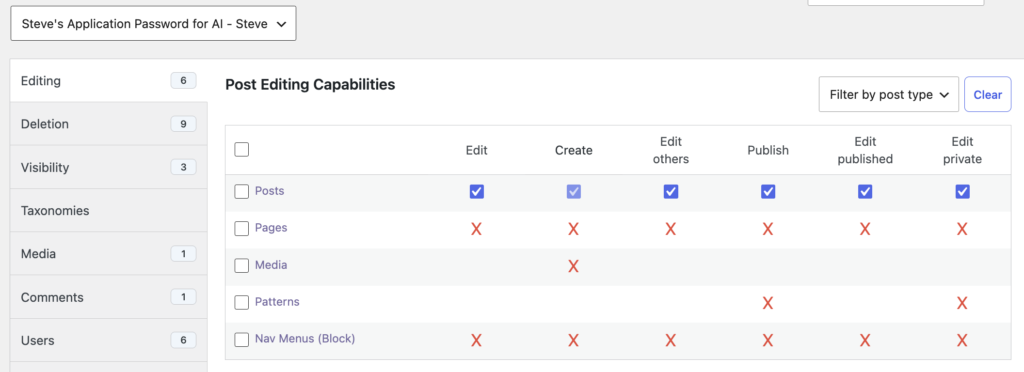The width and height of the screenshot is (1024, 372).
Task: Click the red X for Nav Menus Edit
Action: click(477, 340)
